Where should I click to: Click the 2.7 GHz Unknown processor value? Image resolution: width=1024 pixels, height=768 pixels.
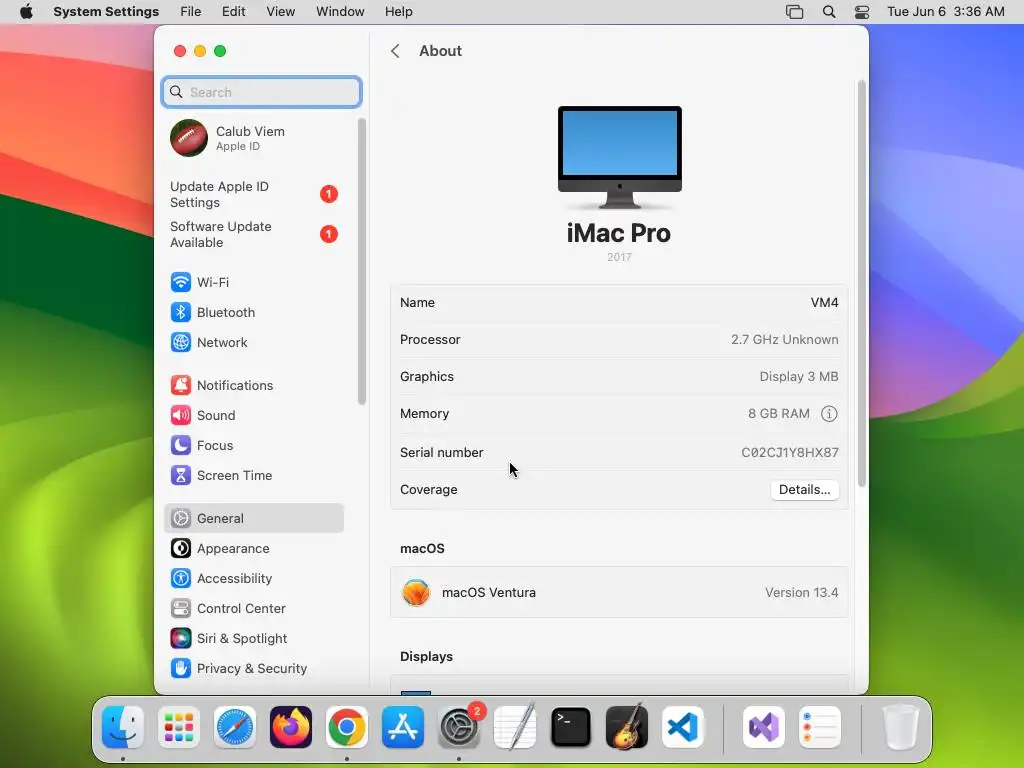click(784, 340)
